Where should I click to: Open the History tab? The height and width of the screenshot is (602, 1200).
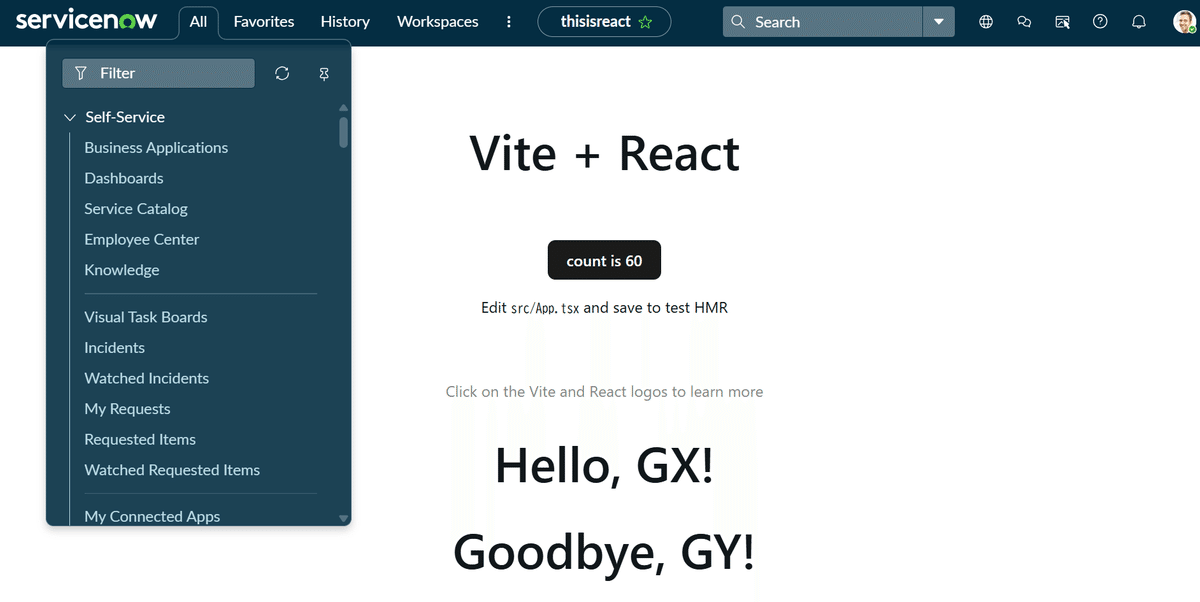click(x=345, y=22)
